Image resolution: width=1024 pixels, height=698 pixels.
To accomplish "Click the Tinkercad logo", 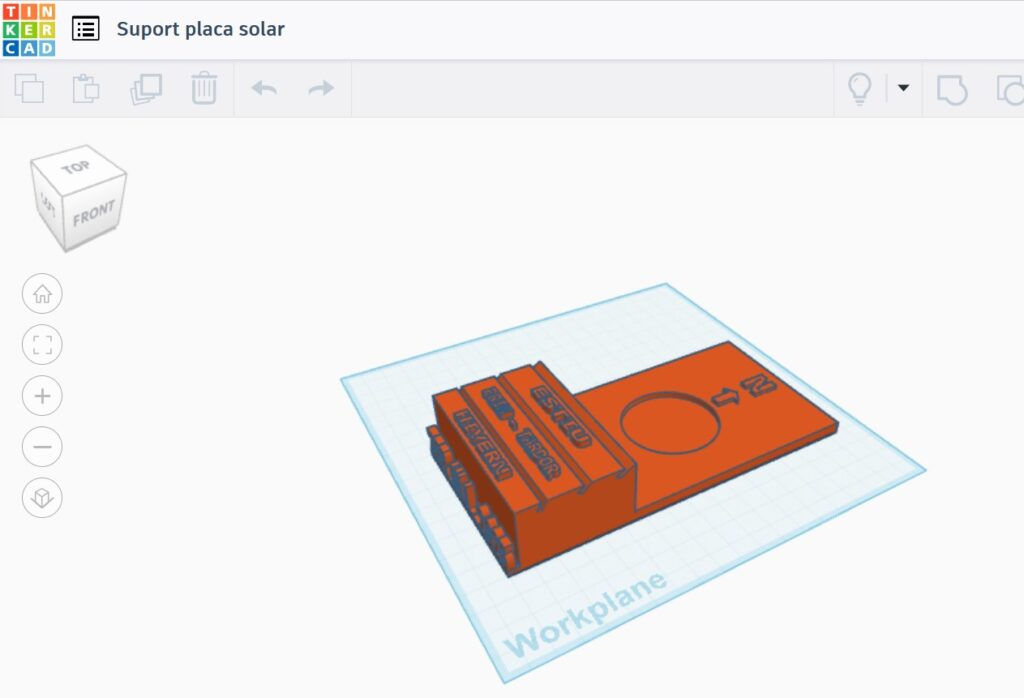I will coord(28,29).
